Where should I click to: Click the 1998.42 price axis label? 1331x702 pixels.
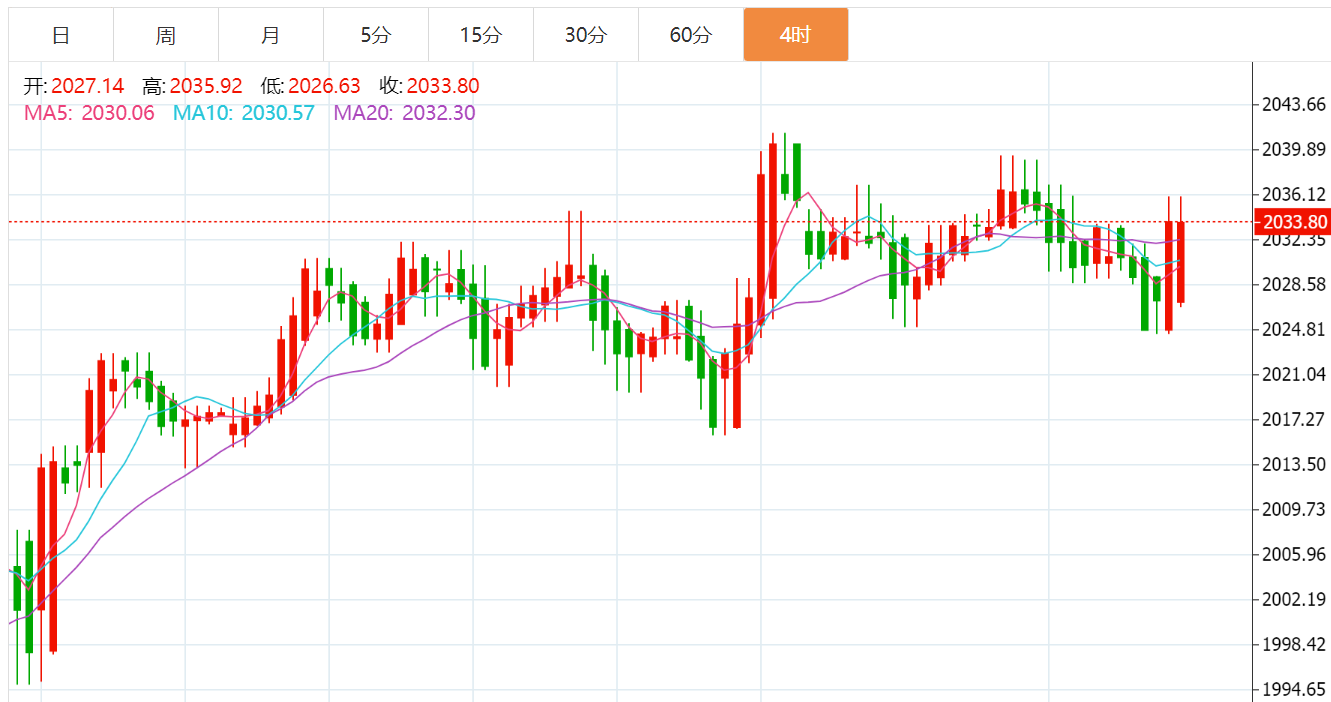tap(1294, 645)
